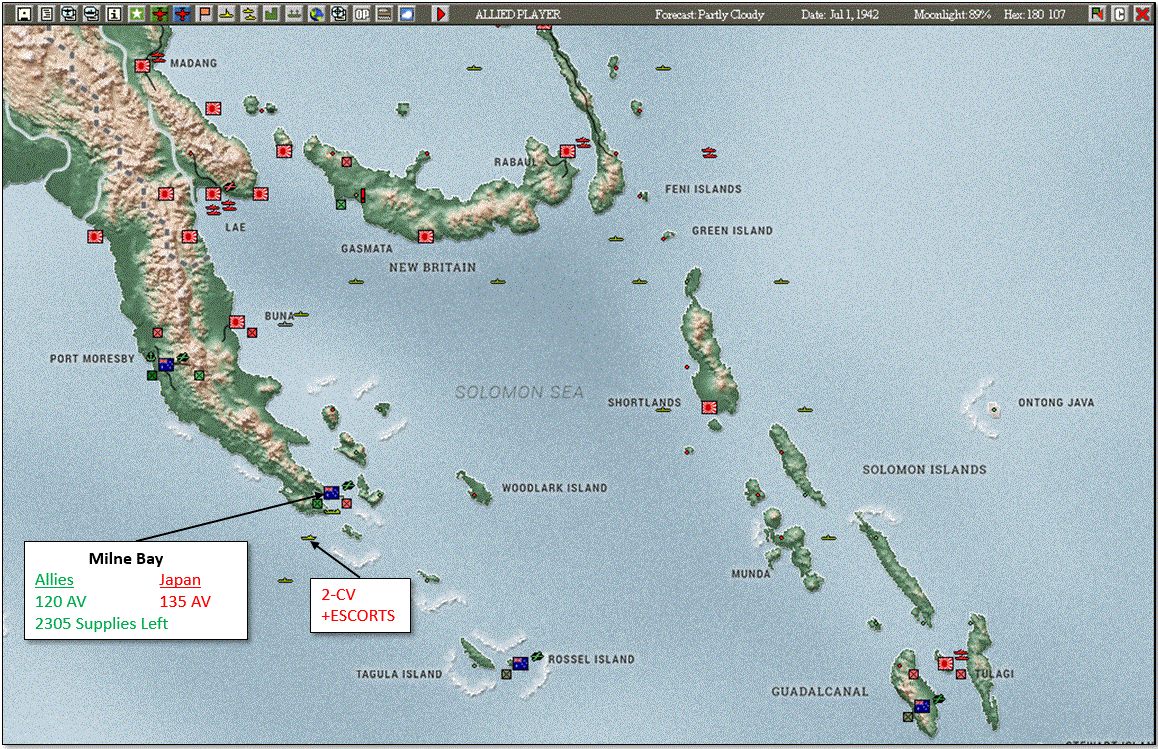Click the first stacked-screens toolbar icon
The width and height of the screenshot is (1158, 749).
coord(69,13)
